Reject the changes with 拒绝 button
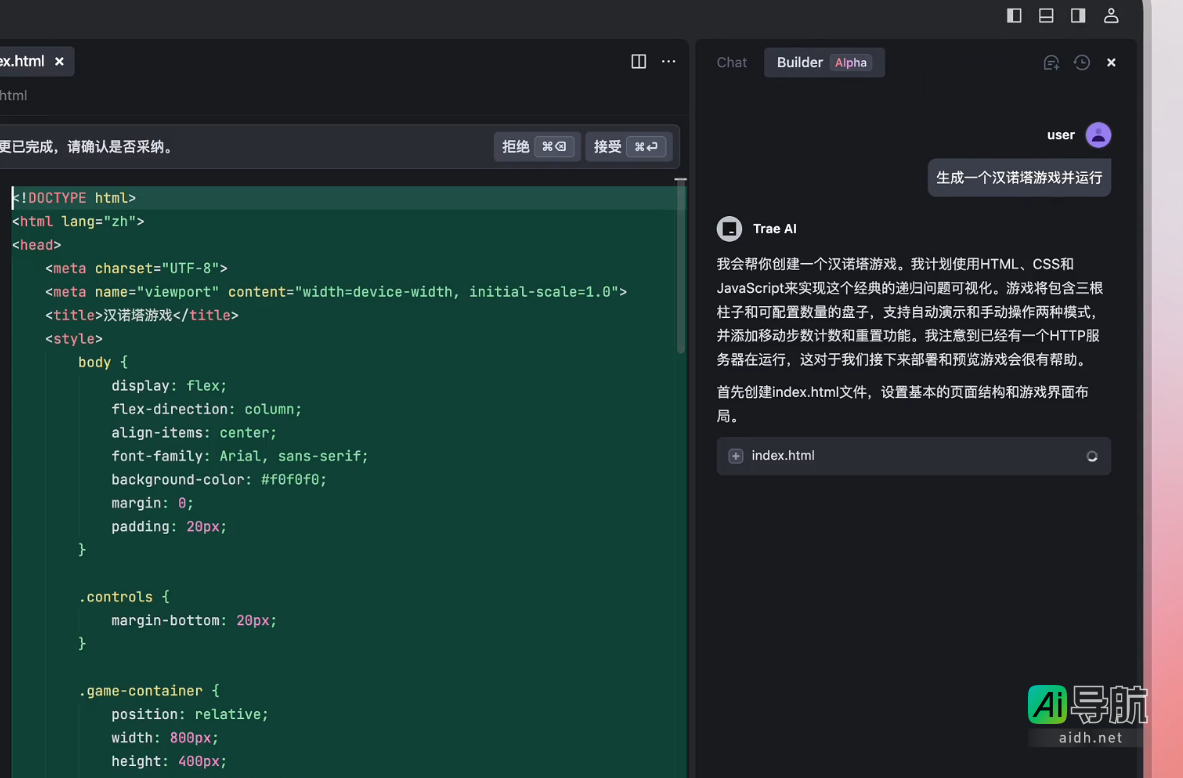This screenshot has height=778, width=1183. tap(536, 146)
